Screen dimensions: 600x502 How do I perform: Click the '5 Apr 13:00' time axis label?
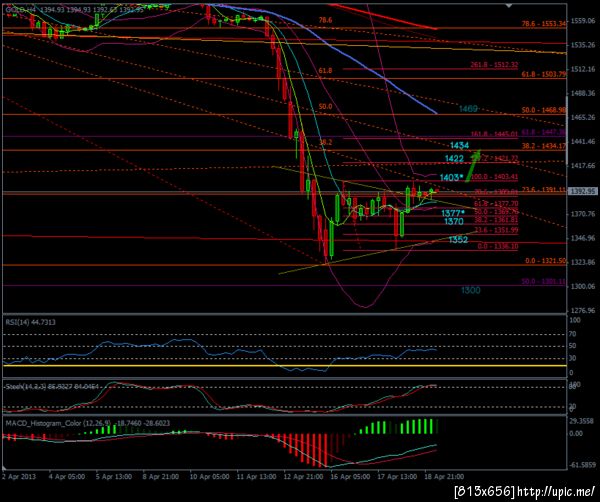coord(114,476)
